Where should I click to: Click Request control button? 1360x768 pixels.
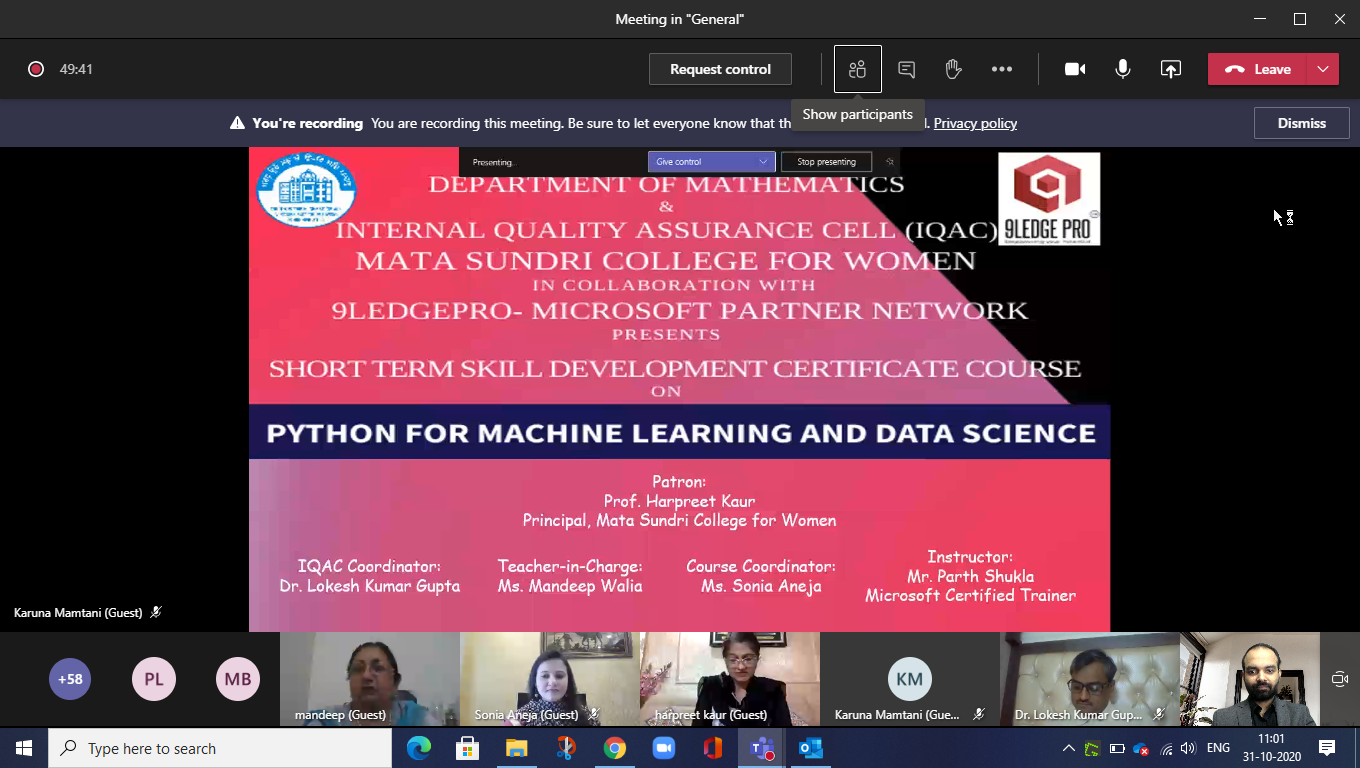720,69
